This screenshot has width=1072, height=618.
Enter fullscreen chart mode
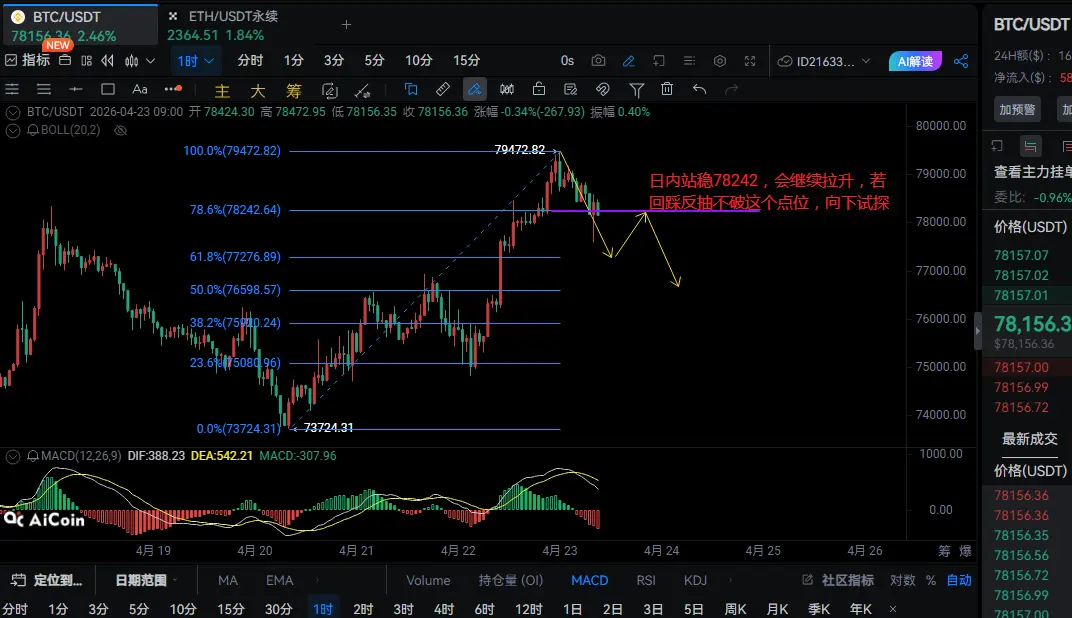[x=750, y=61]
